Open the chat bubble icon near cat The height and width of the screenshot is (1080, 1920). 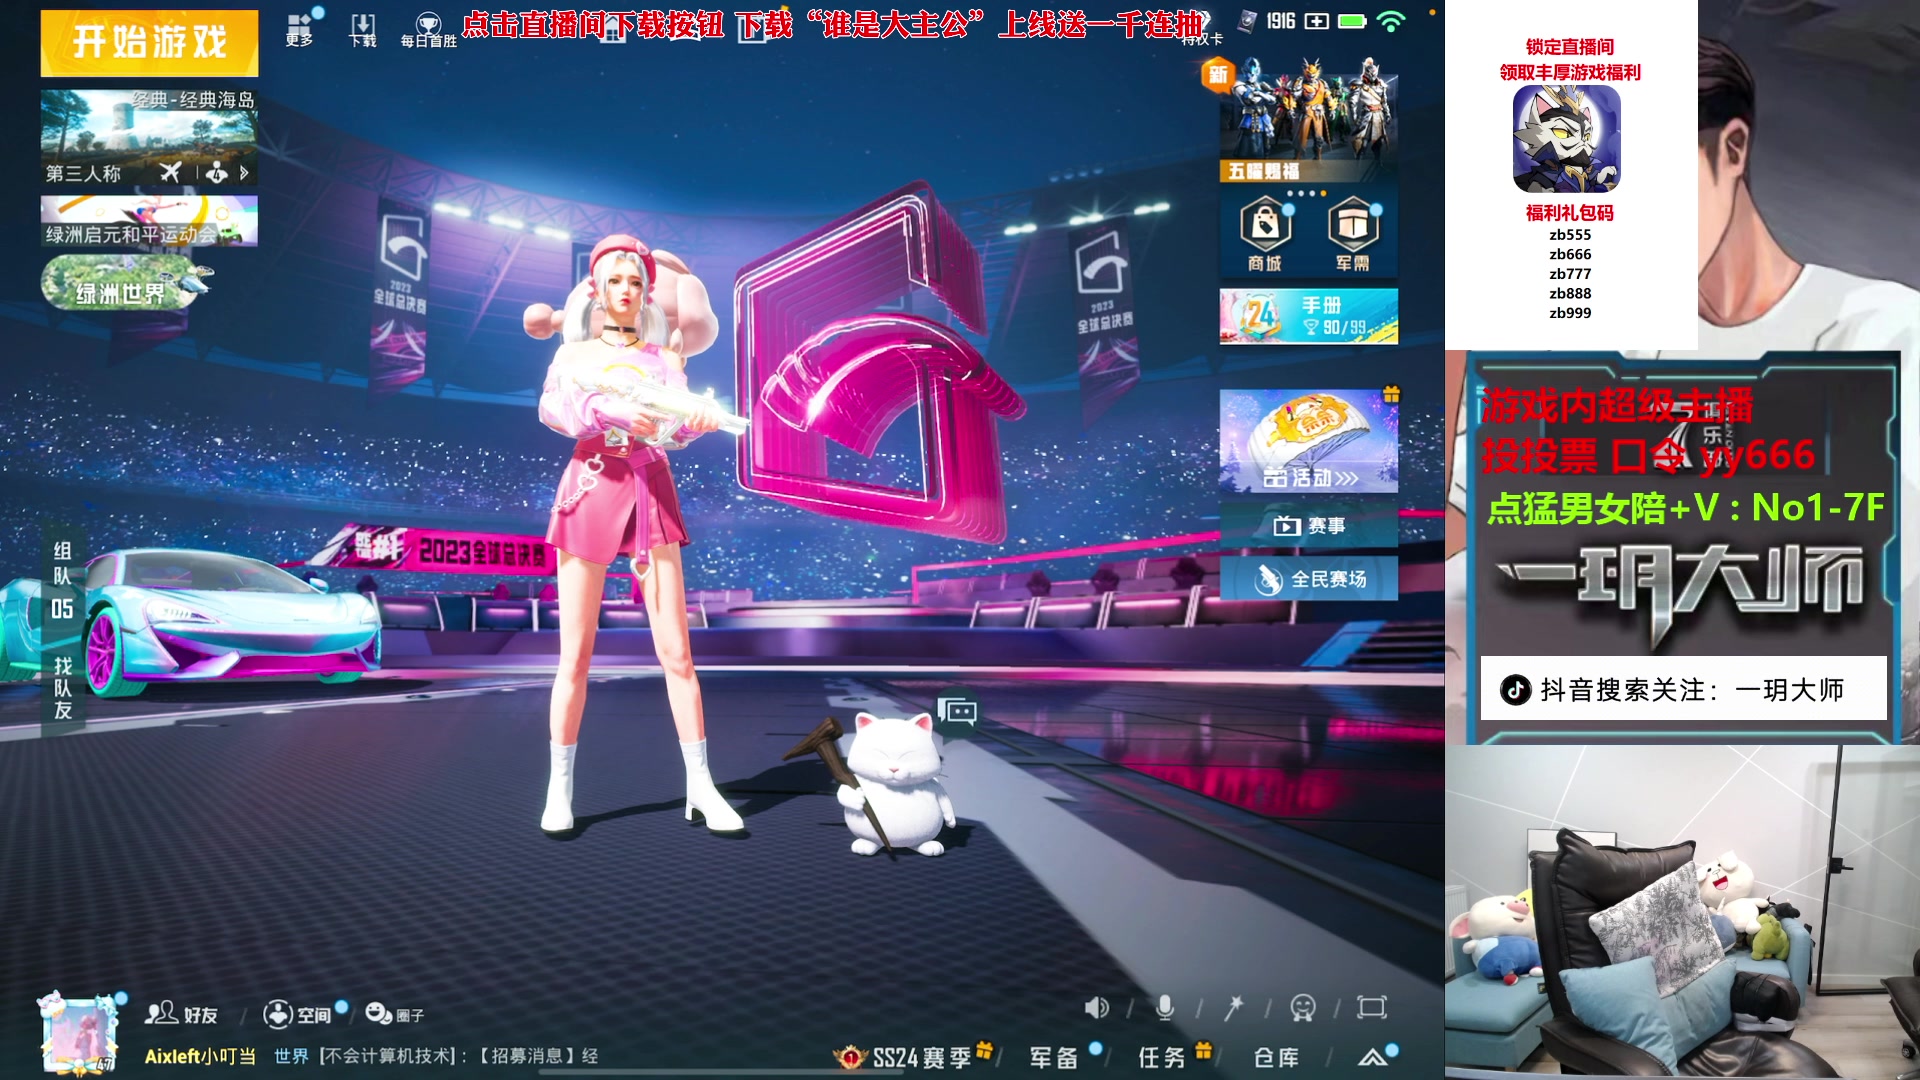click(957, 711)
